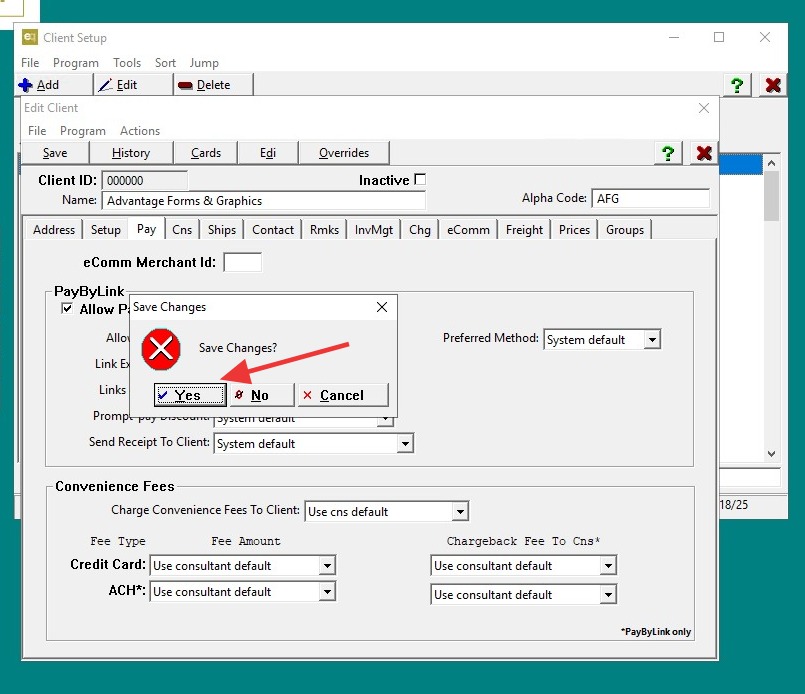
Task: Click the Name field with Advantage Forms & Graphics
Action: tap(264, 201)
